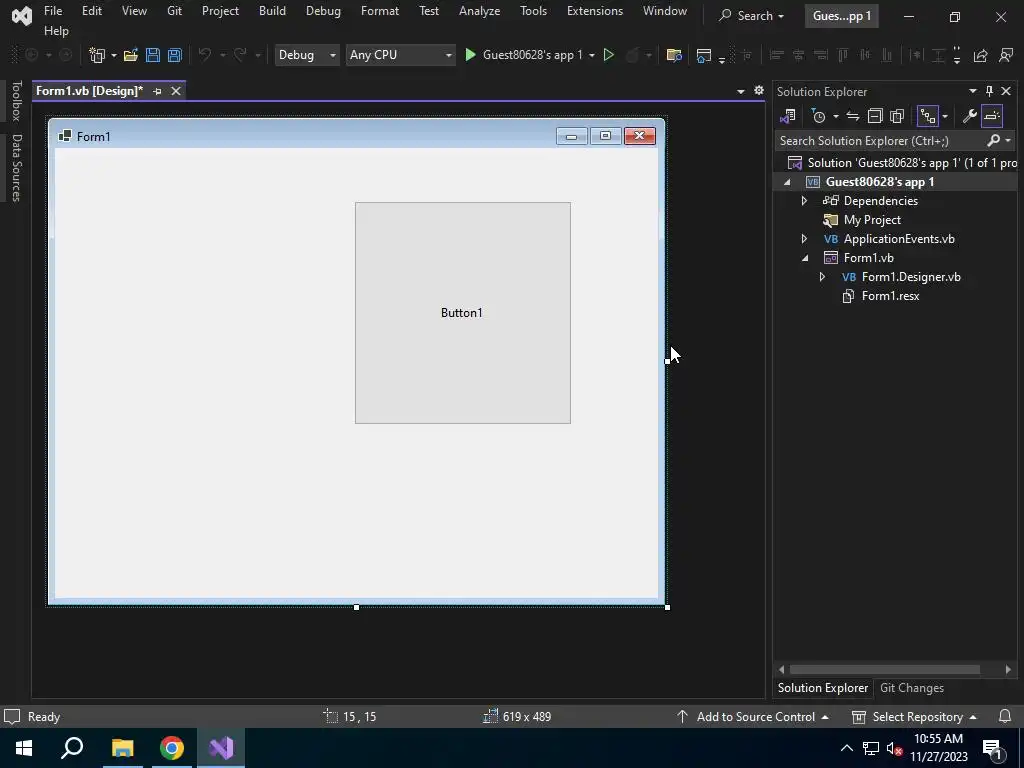Viewport: 1024px width, 768px height.
Task: Expand the ApplicationEvents.vb node
Action: 805,239
